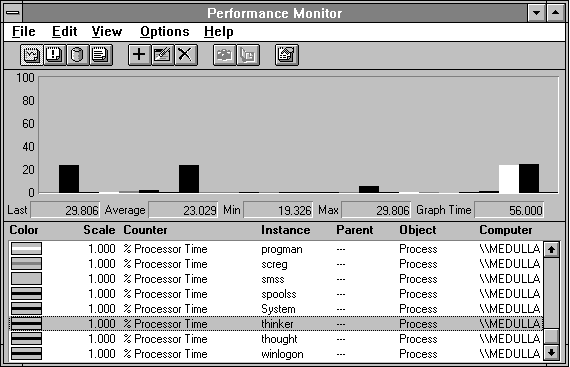Open the Log view cylinder icon
This screenshot has height=367, width=570.
tap(77, 55)
